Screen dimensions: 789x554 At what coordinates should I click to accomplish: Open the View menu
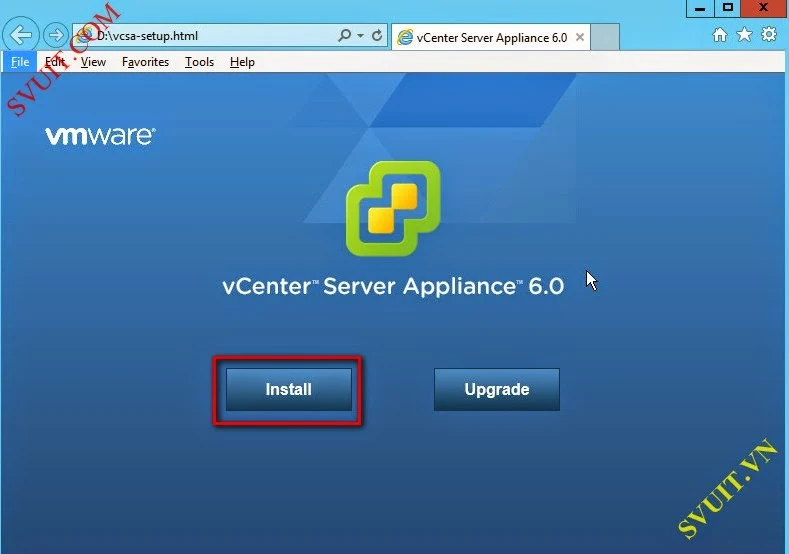point(94,62)
